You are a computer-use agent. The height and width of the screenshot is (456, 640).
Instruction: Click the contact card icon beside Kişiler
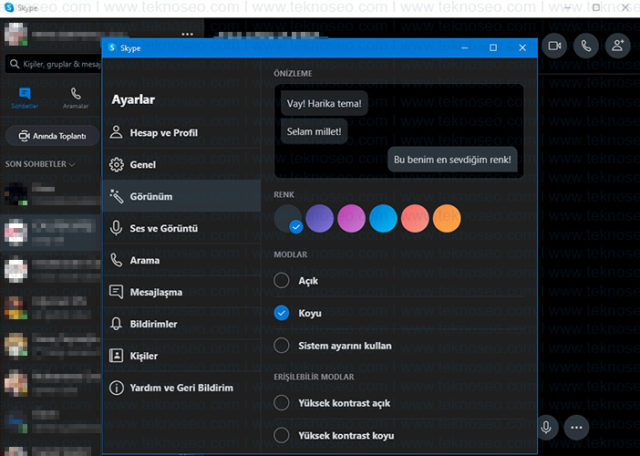click(116, 356)
